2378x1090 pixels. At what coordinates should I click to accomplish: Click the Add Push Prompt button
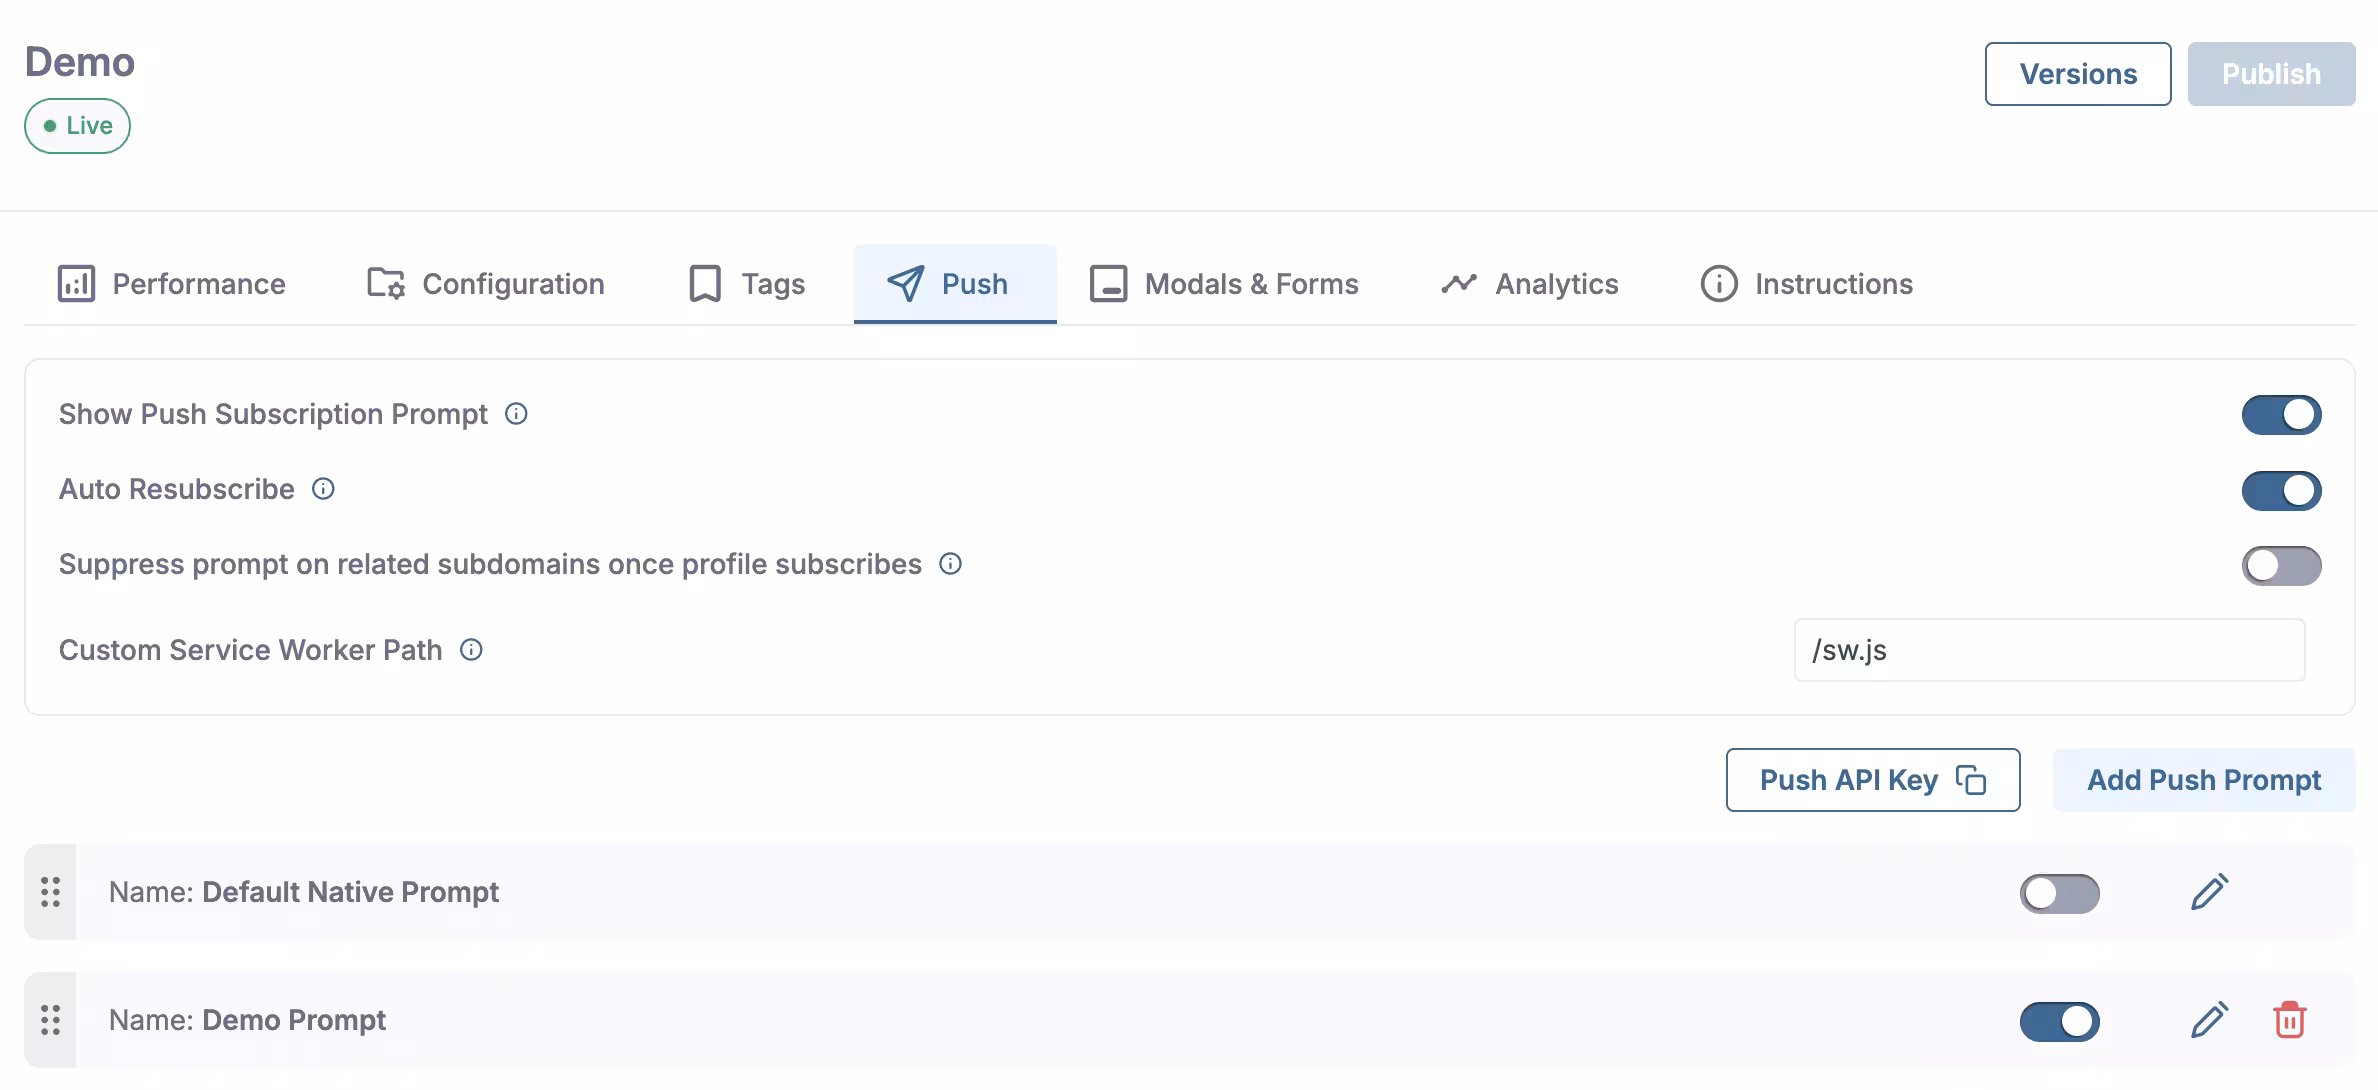(2203, 780)
